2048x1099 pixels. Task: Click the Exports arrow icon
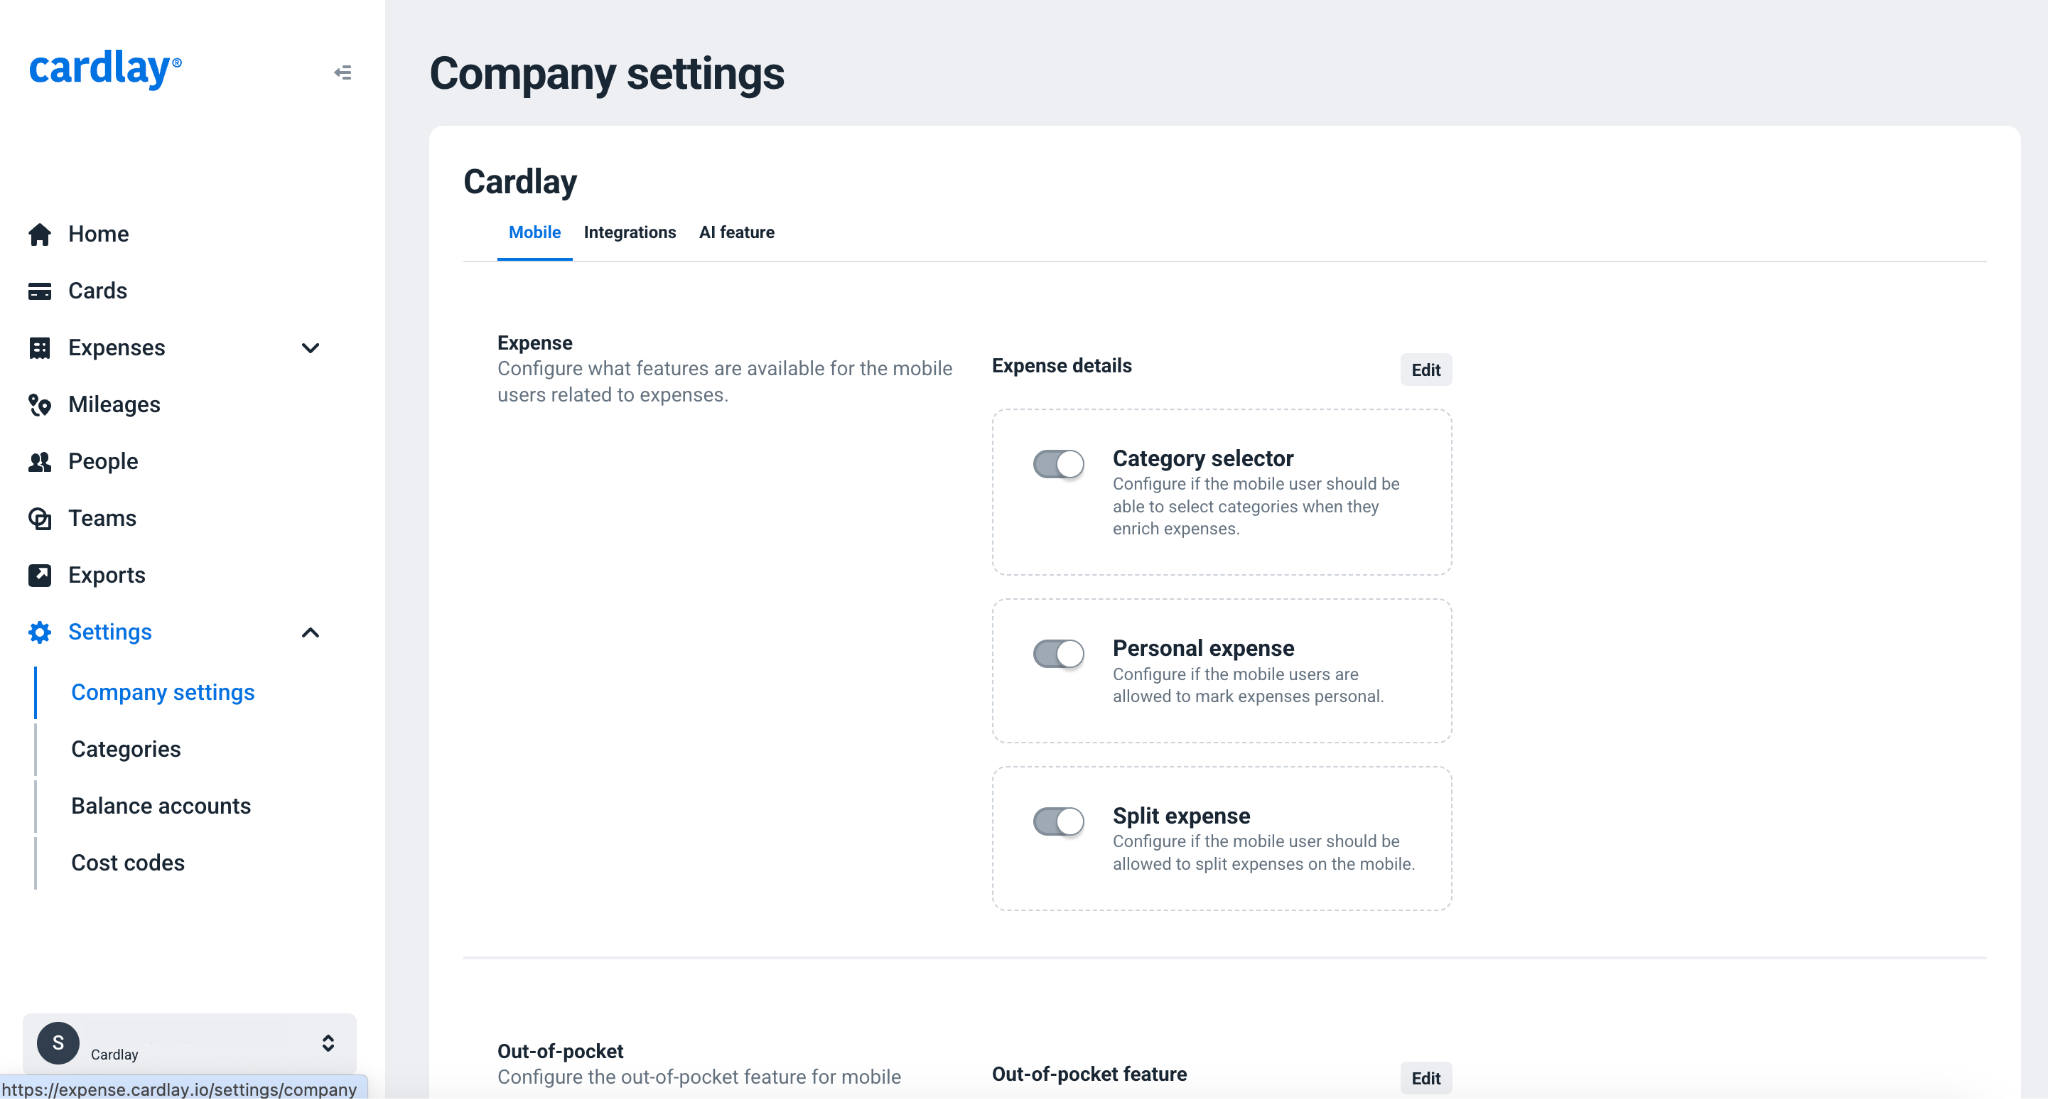(x=40, y=575)
